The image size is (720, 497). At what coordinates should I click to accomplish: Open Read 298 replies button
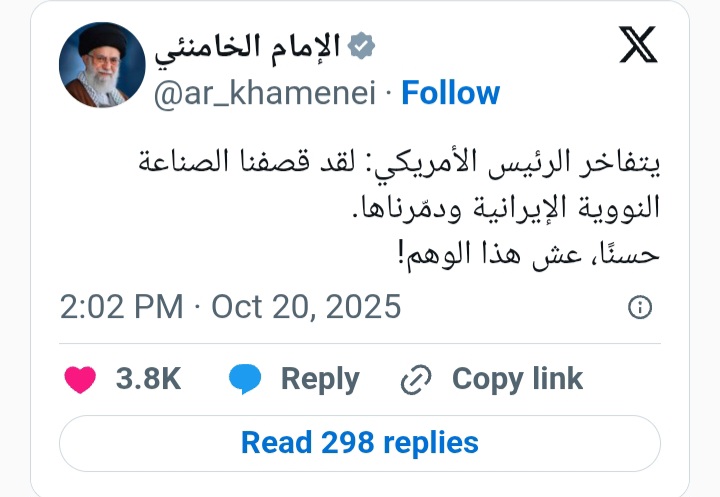pyautogui.click(x=360, y=442)
